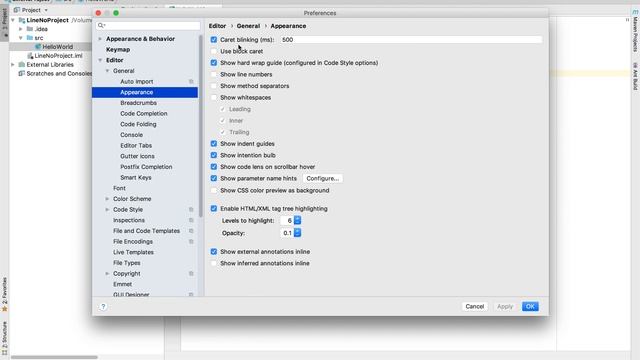Click Editor in the breadcrumb path
Image resolution: width=640 pixels, height=360 pixels.
[x=217, y=26]
